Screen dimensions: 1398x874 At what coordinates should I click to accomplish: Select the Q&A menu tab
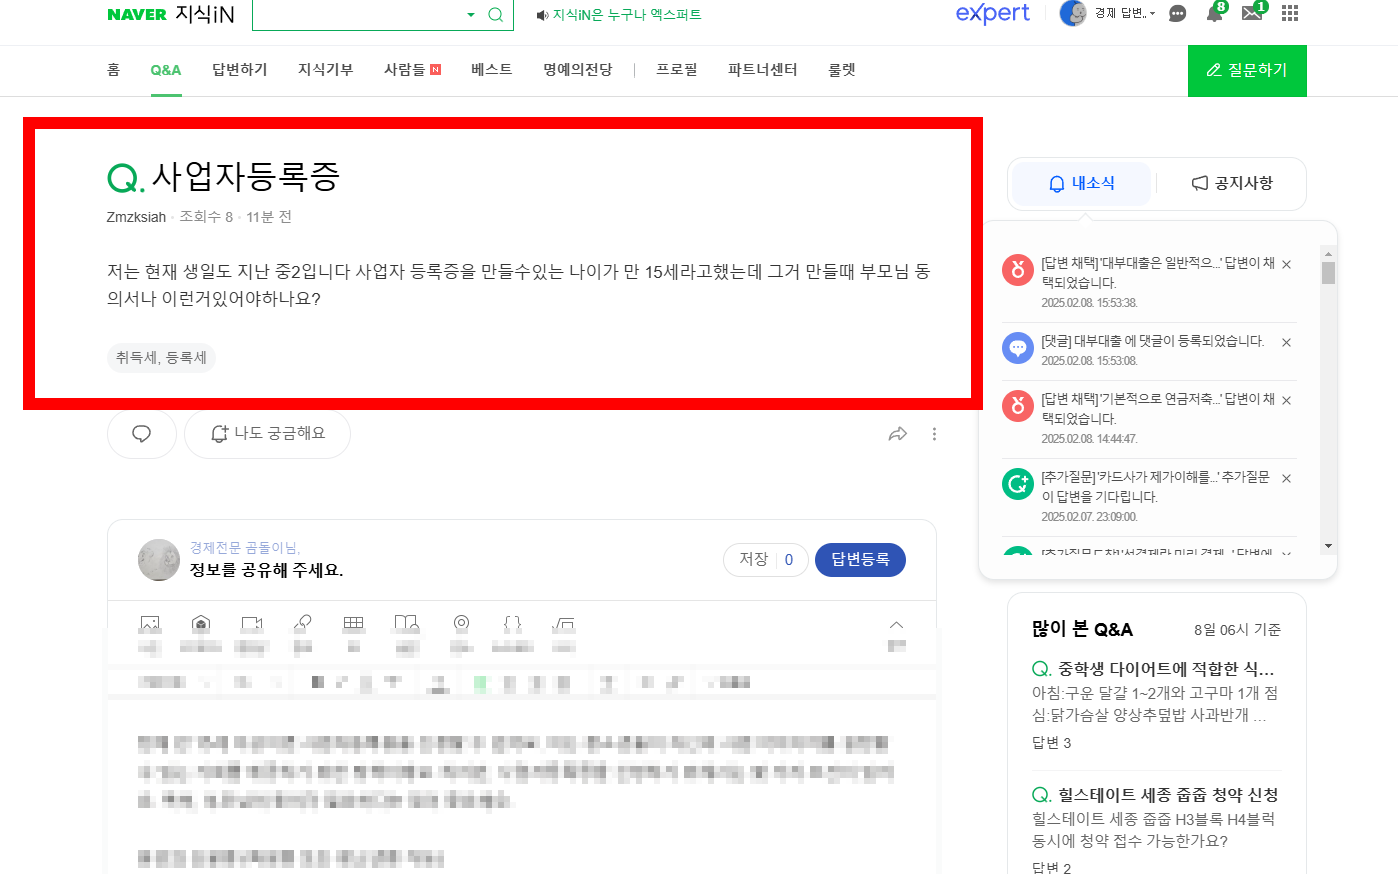[x=166, y=70]
